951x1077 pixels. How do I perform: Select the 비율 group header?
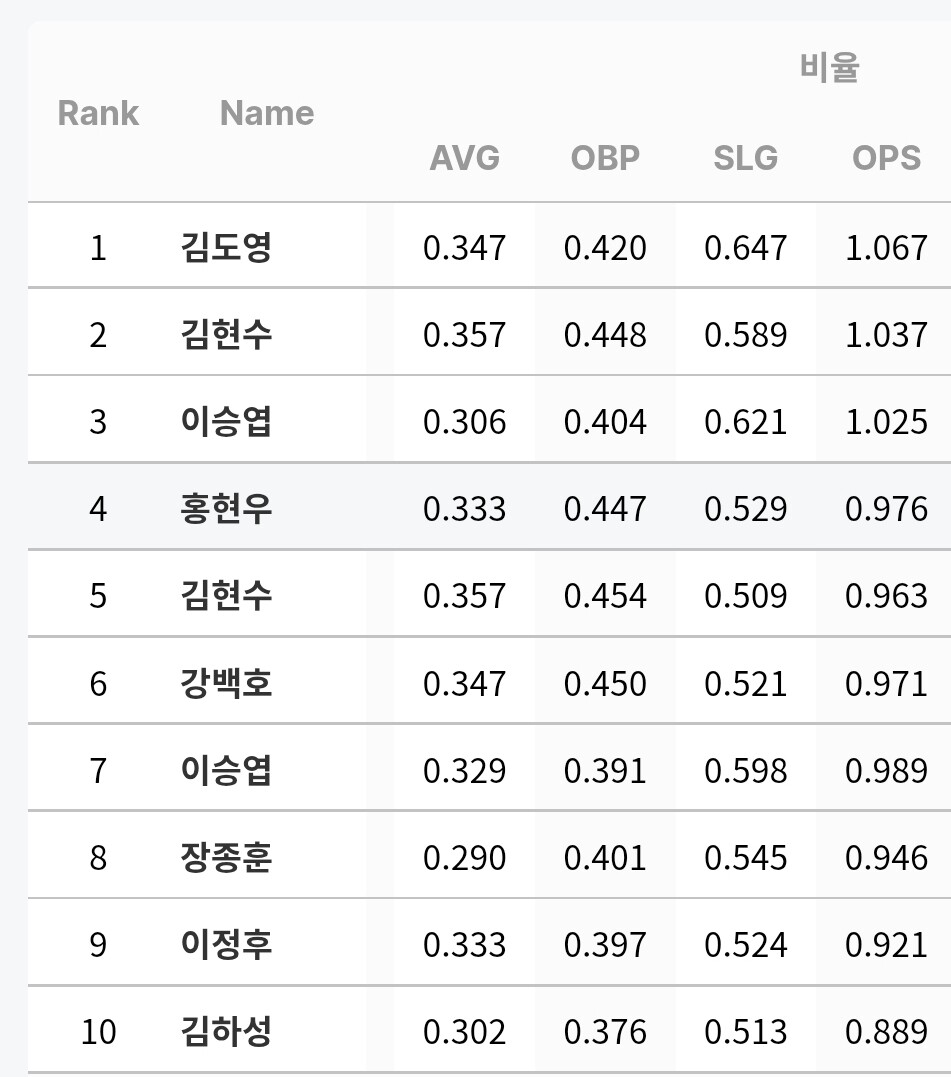tap(829, 69)
